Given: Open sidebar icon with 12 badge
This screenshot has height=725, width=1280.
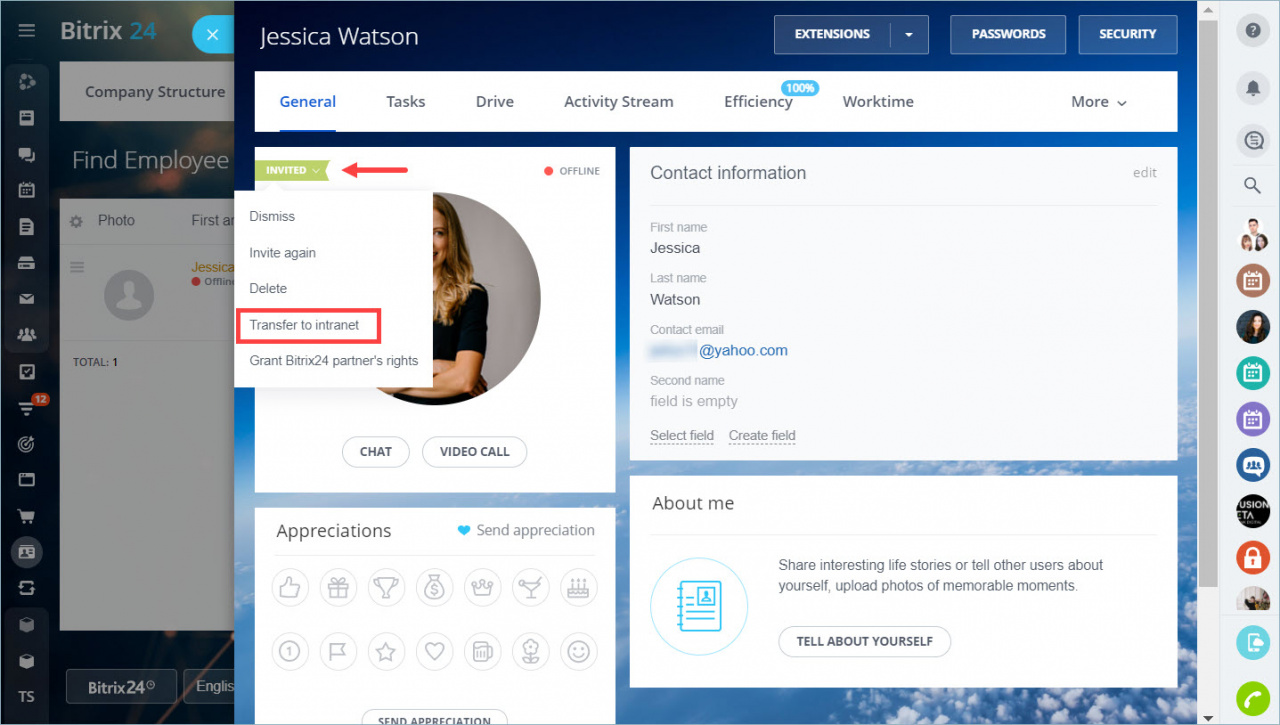Looking at the screenshot, I should click(x=27, y=408).
